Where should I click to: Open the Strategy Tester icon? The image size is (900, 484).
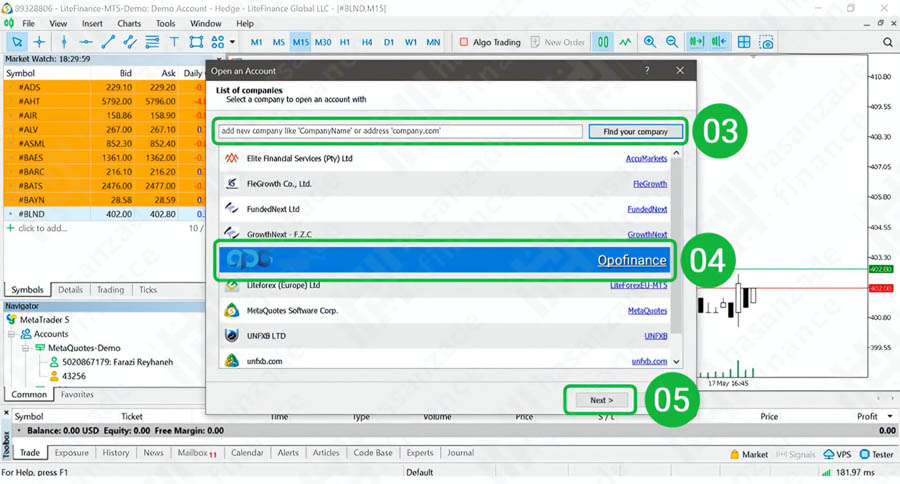(876, 454)
